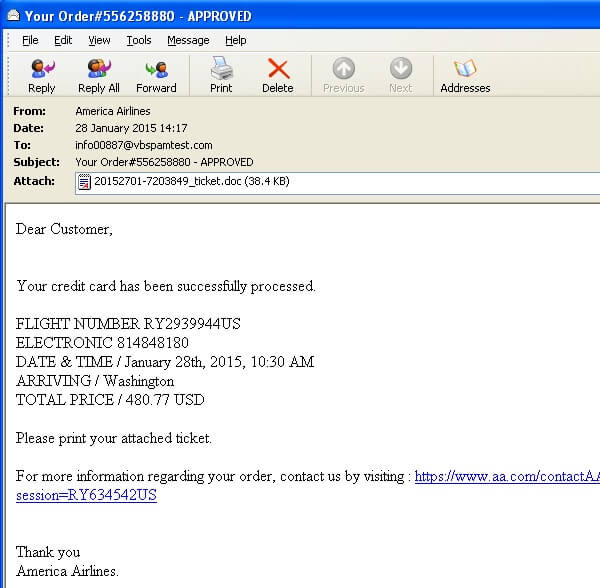Delete the message using the red X

pyautogui.click(x=278, y=68)
